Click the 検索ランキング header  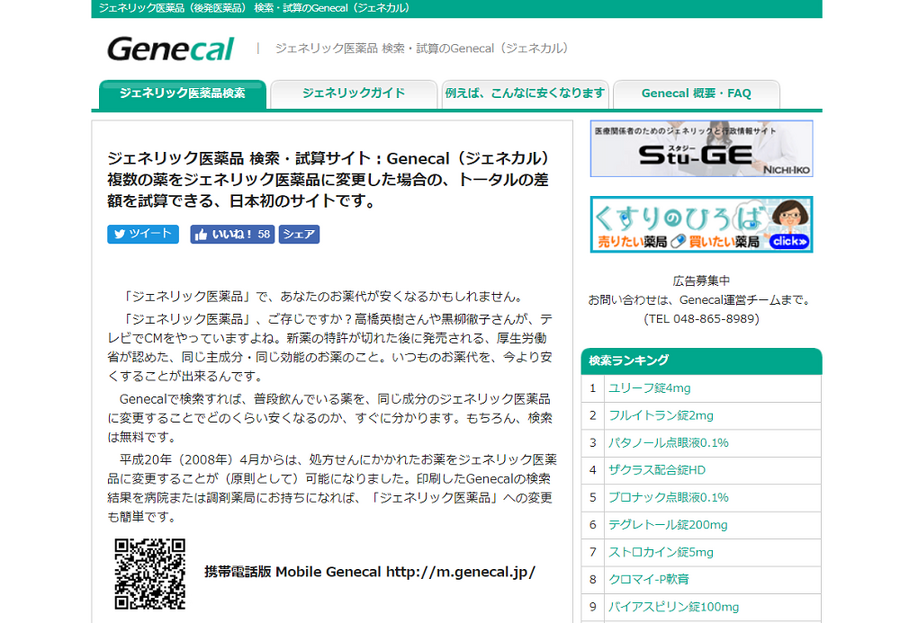click(x=701, y=361)
